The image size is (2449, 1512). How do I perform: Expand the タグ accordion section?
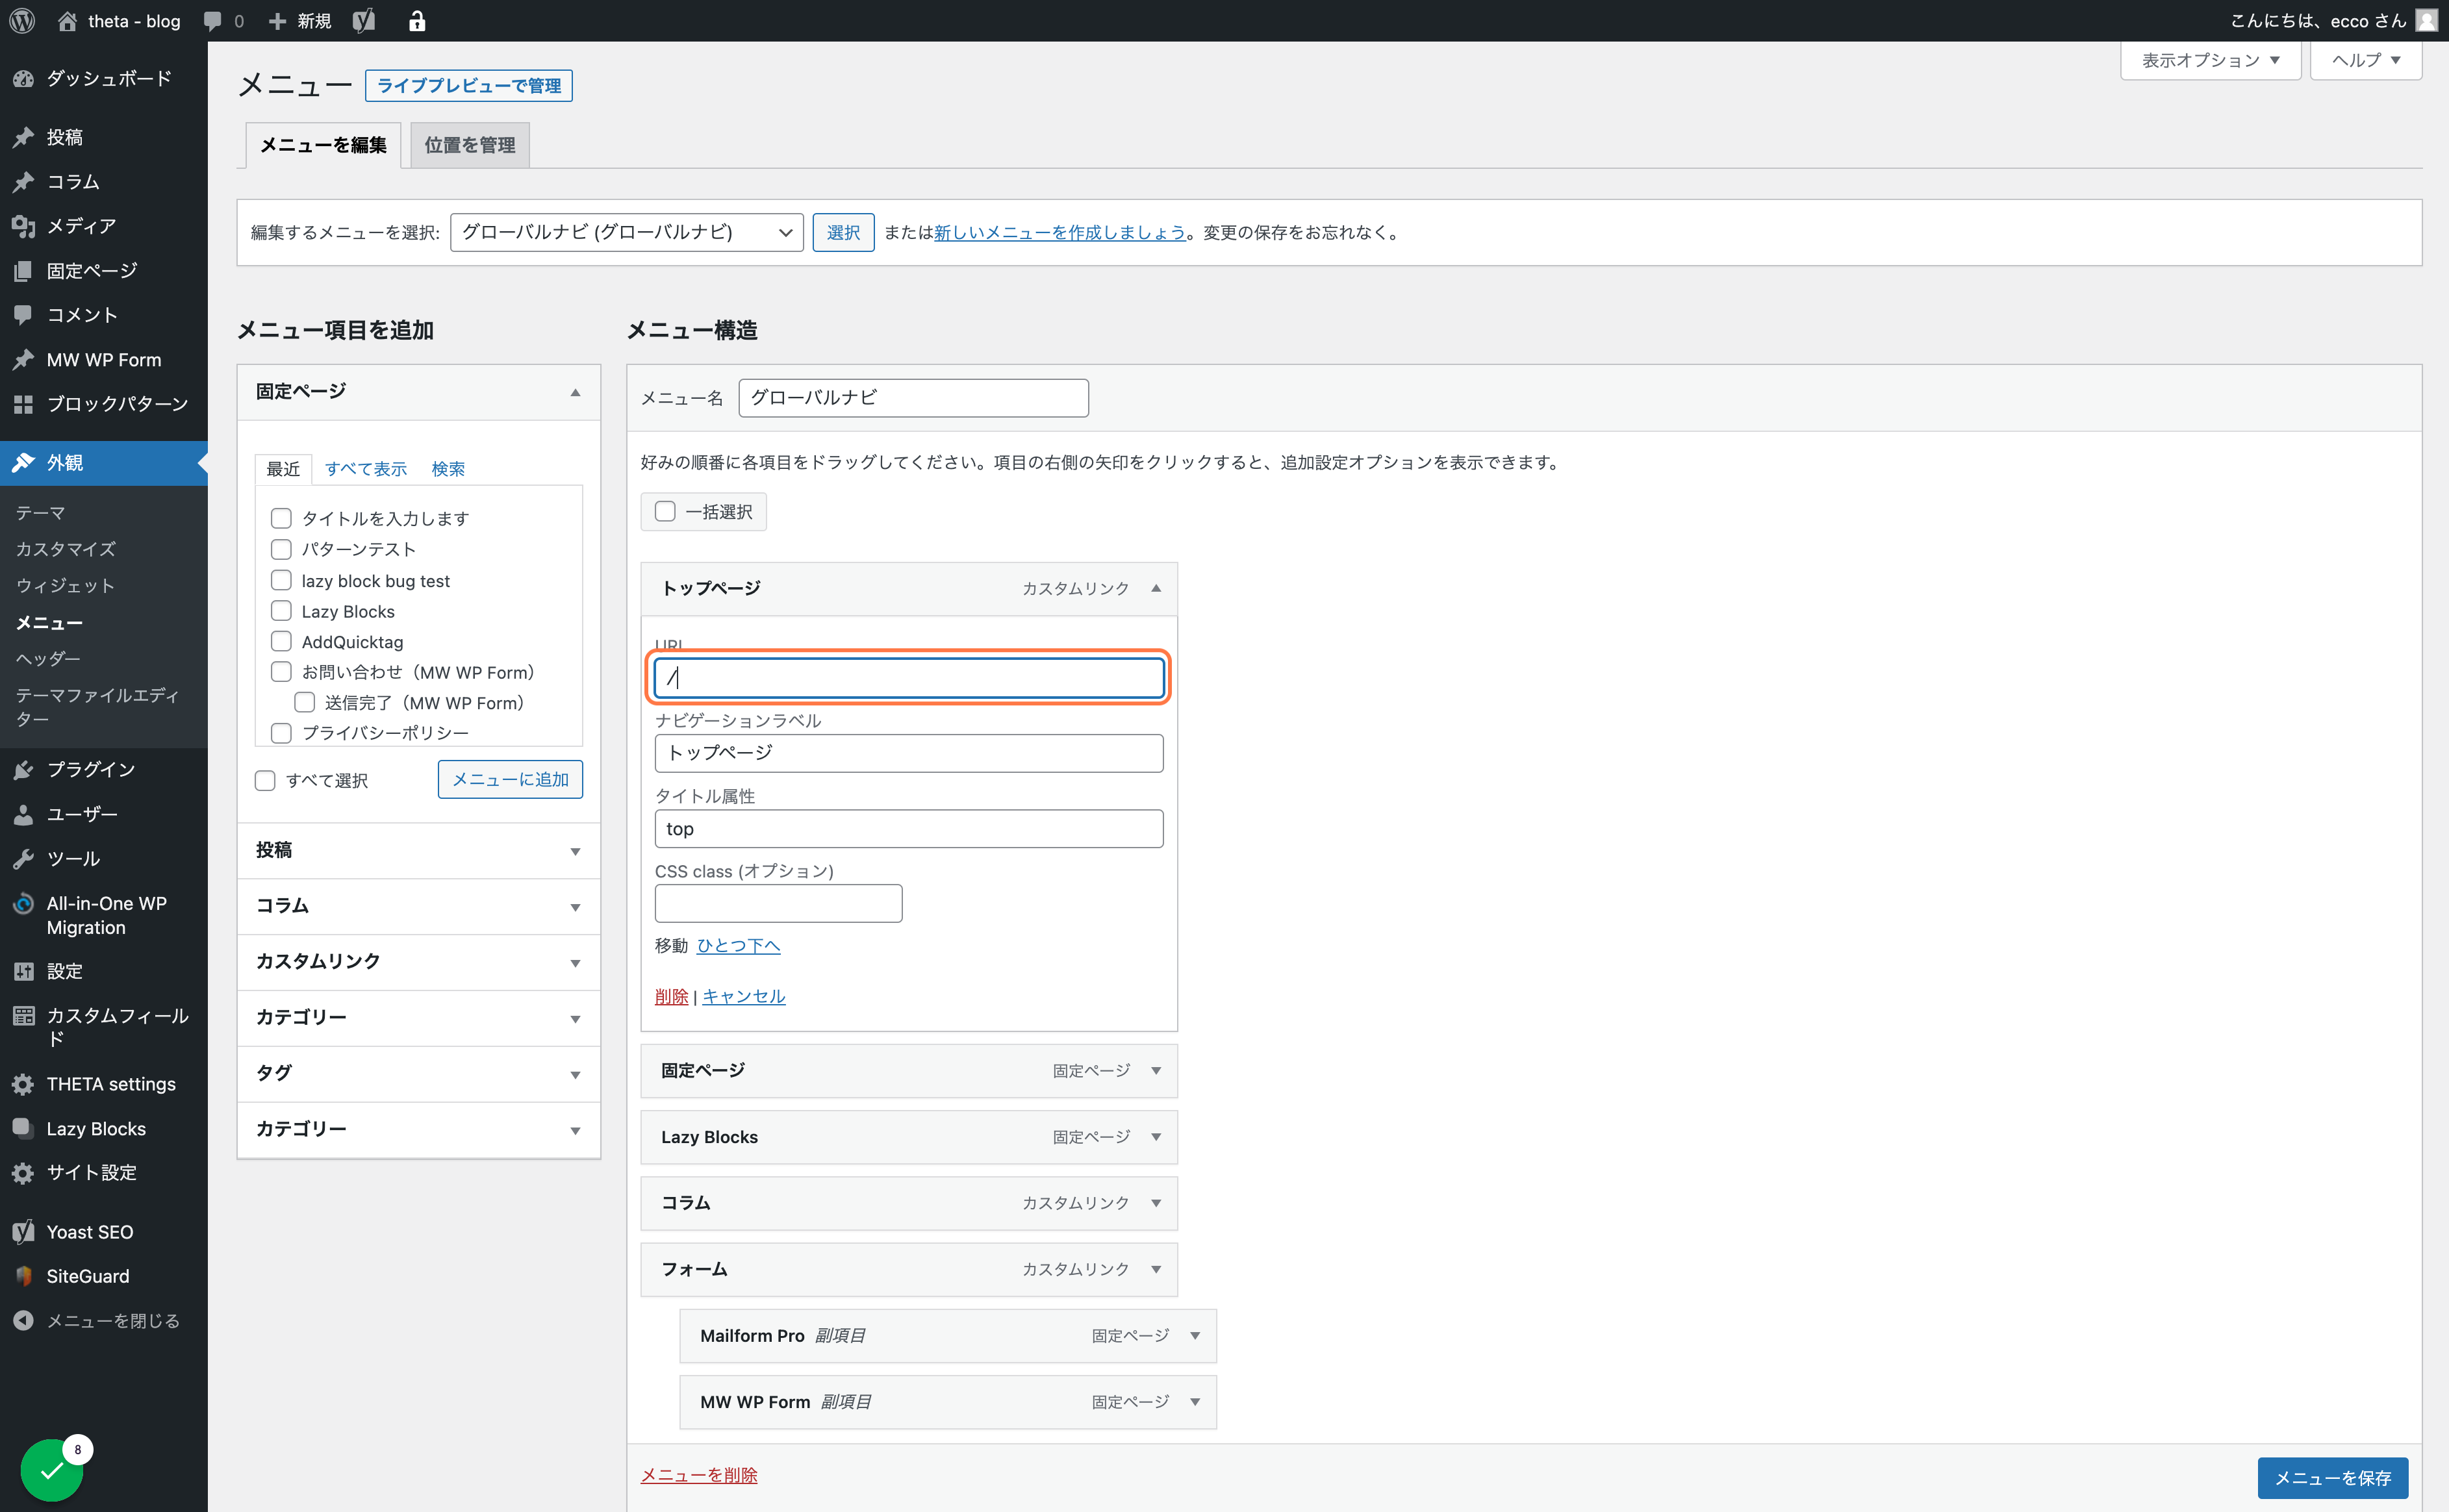pos(419,1073)
